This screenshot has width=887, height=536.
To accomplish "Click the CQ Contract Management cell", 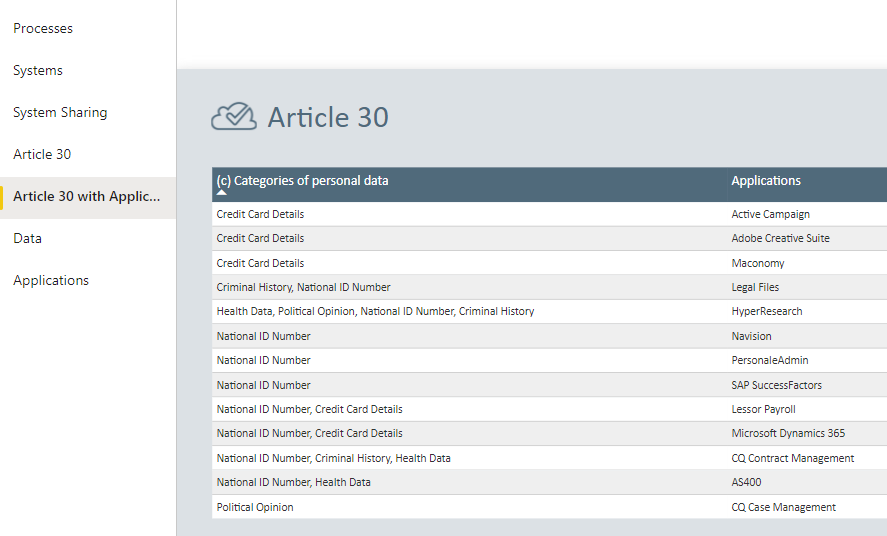I will click(x=792, y=458).
